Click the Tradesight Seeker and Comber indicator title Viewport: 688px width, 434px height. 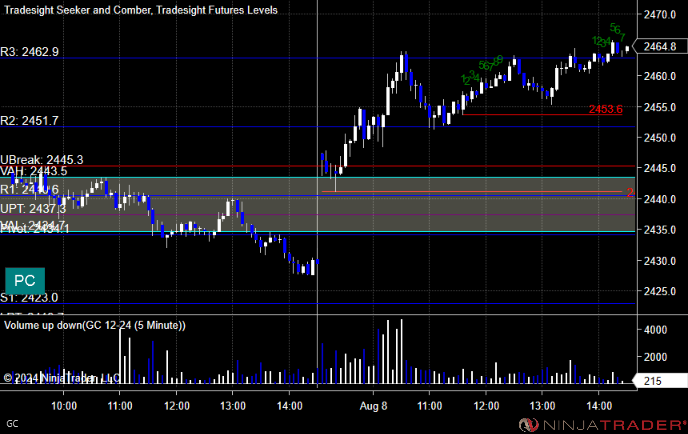(140, 10)
